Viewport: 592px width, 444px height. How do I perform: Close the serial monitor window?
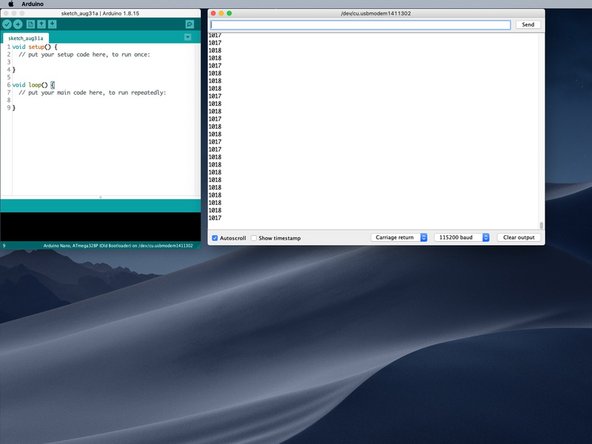pyautogui.click(x=213, y=13)
